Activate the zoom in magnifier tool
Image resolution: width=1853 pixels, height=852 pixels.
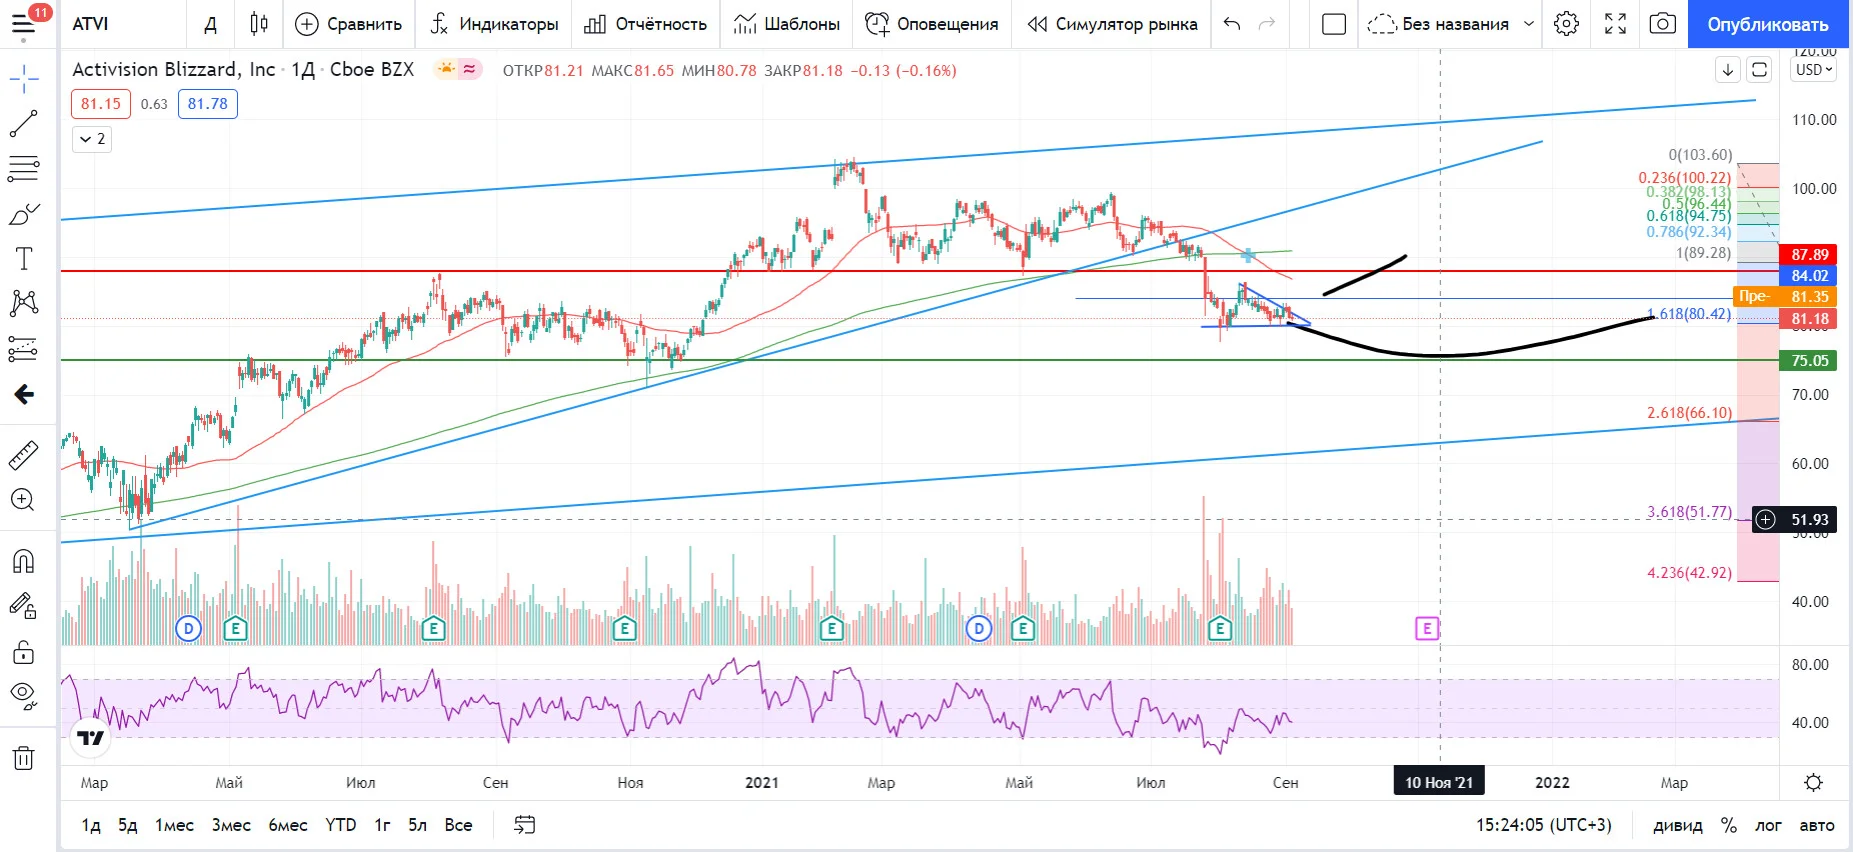pos(23,500)
